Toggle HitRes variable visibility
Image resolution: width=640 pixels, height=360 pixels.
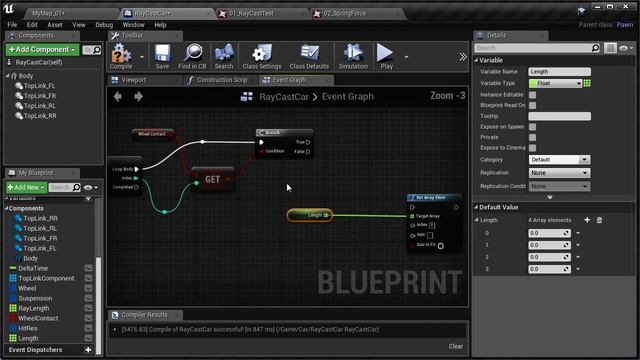(x=88, y=328)
